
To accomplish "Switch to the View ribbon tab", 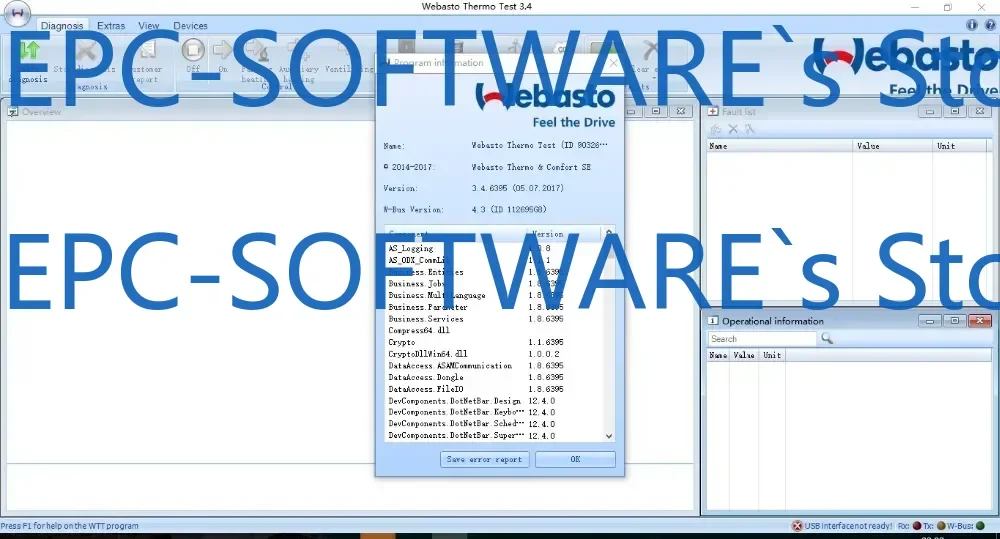I will [149, 26].
